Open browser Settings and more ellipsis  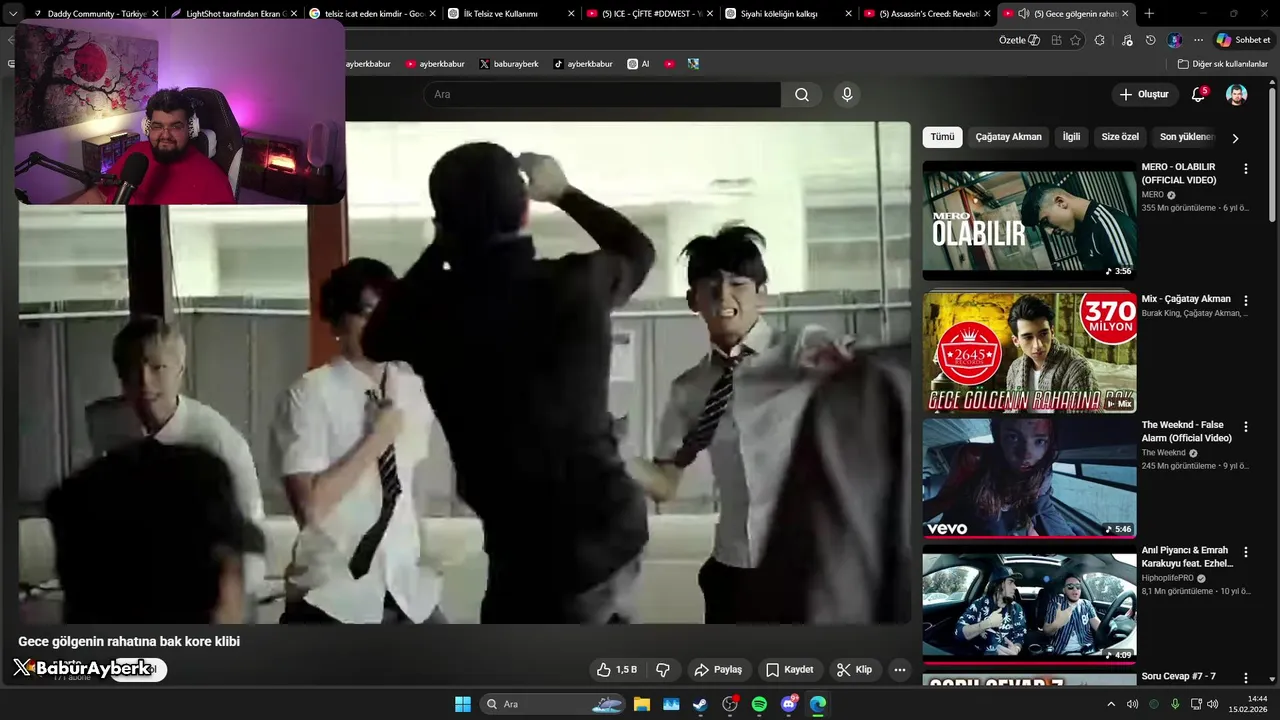1198,40
